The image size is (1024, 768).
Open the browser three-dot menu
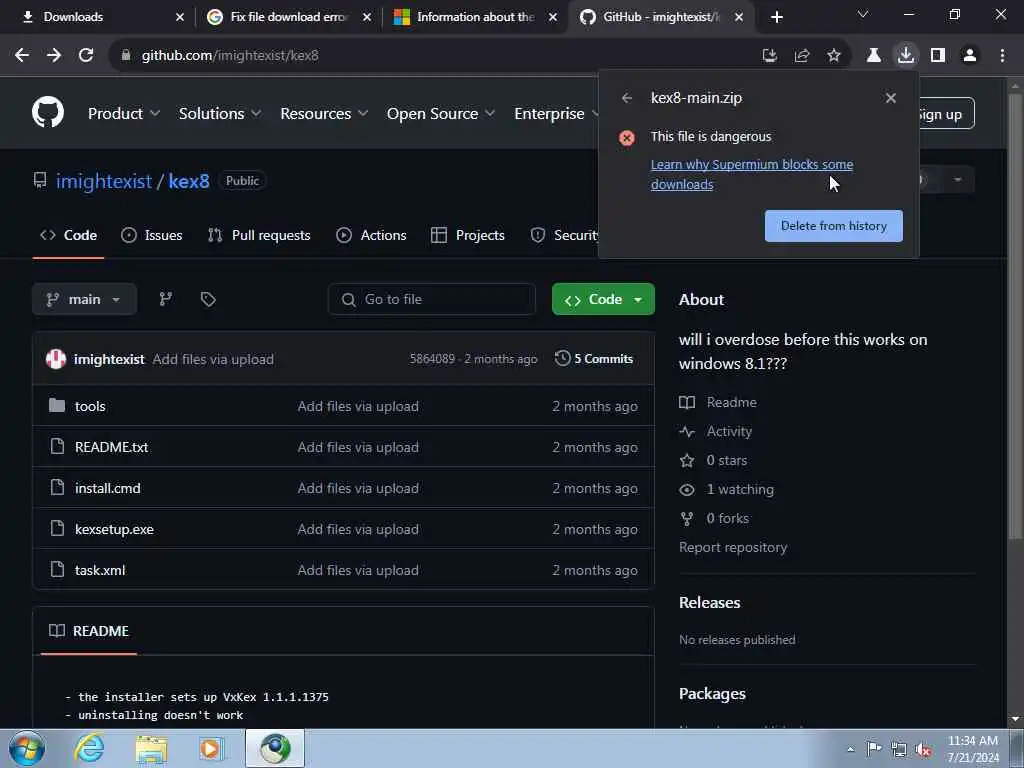[x=1002, y=56]
